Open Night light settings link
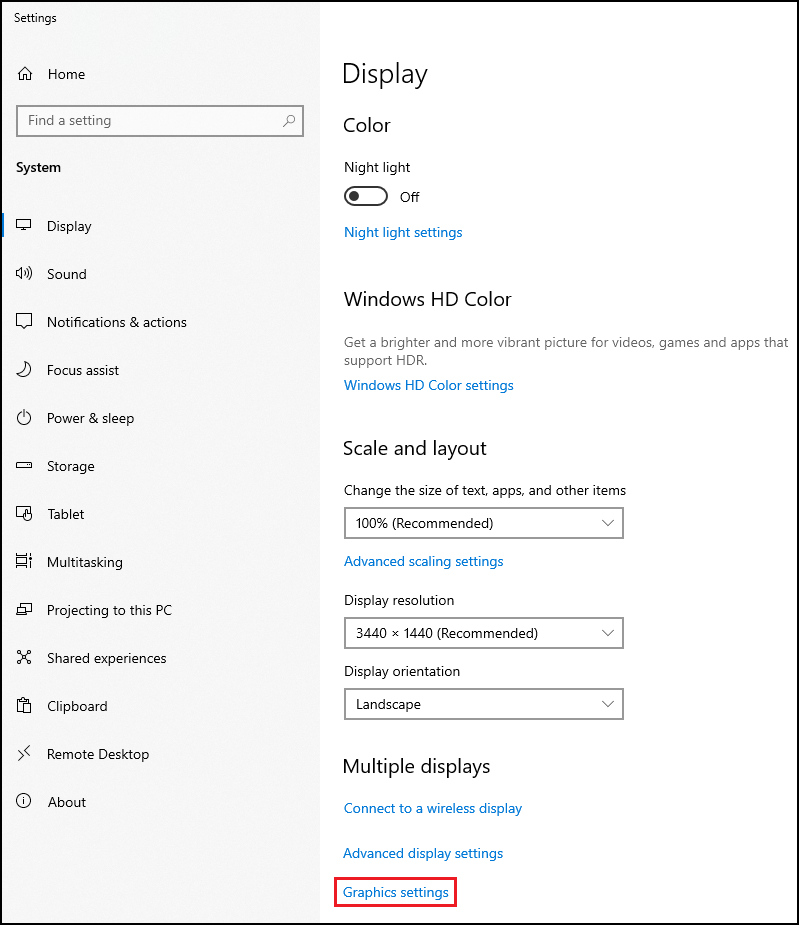The image size is (799, 925). (x=403, y=232)
